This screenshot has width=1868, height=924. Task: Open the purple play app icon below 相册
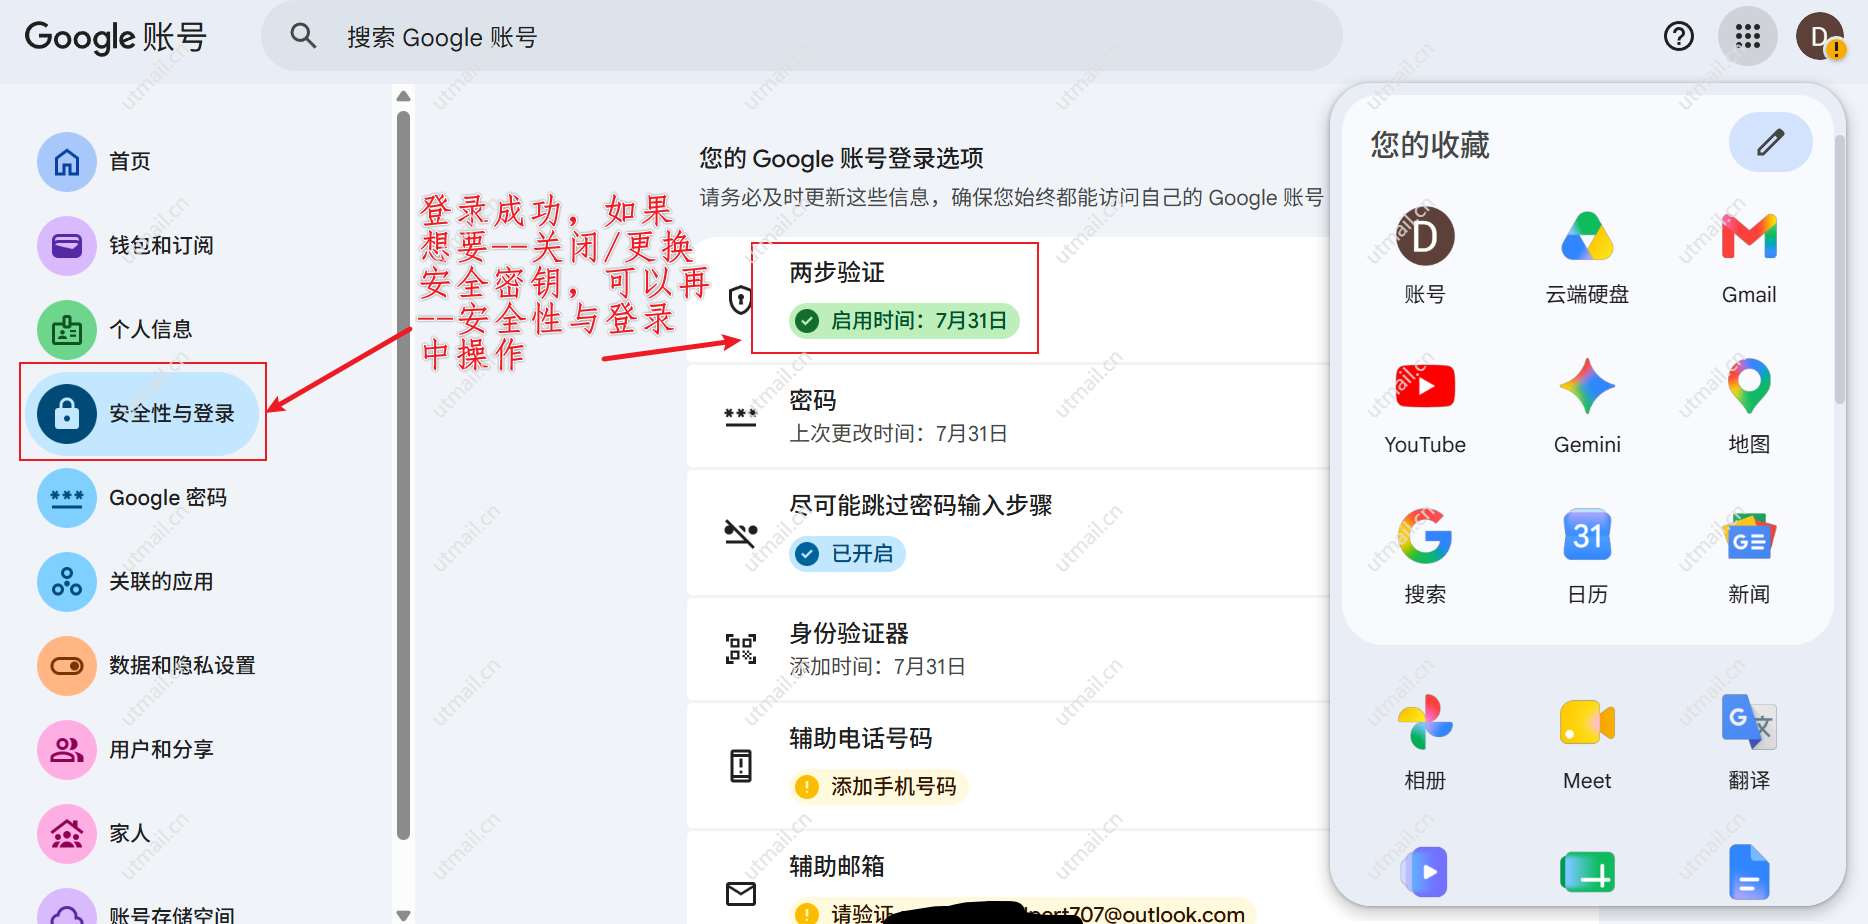pyautogui.click(x=1425, y=872)
